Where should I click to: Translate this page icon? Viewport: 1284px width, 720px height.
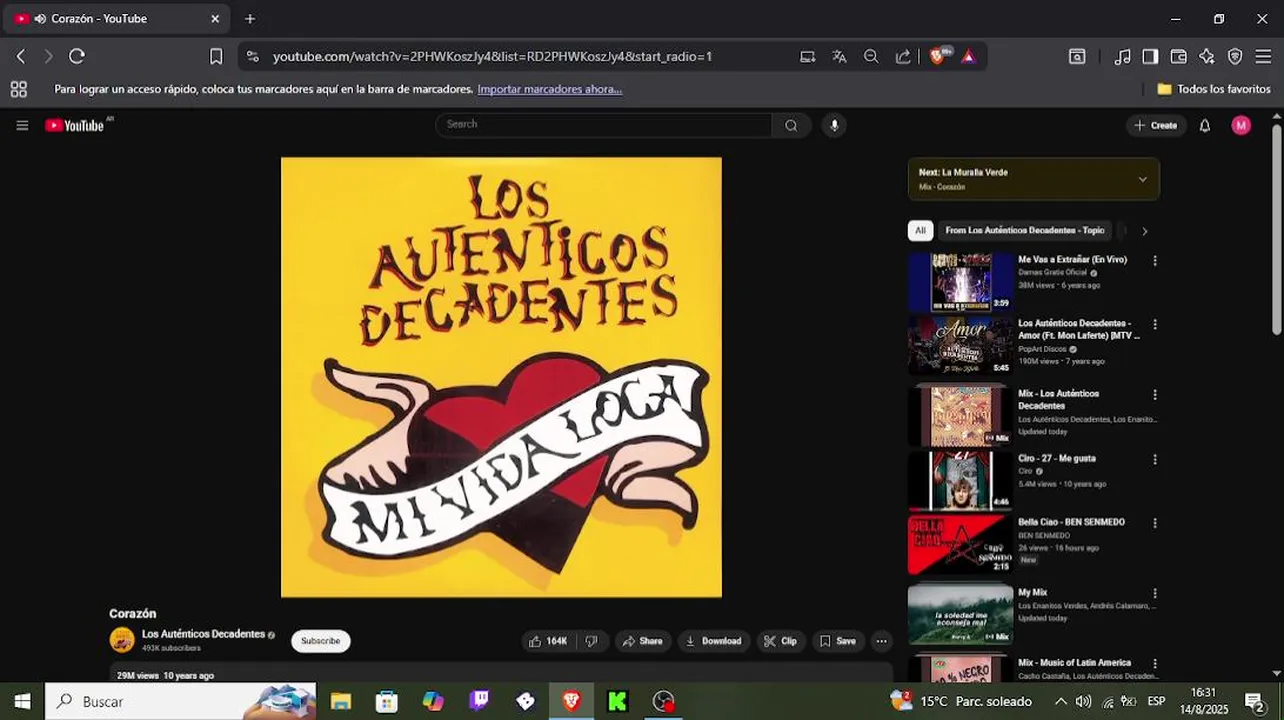(x=839, y=57)
